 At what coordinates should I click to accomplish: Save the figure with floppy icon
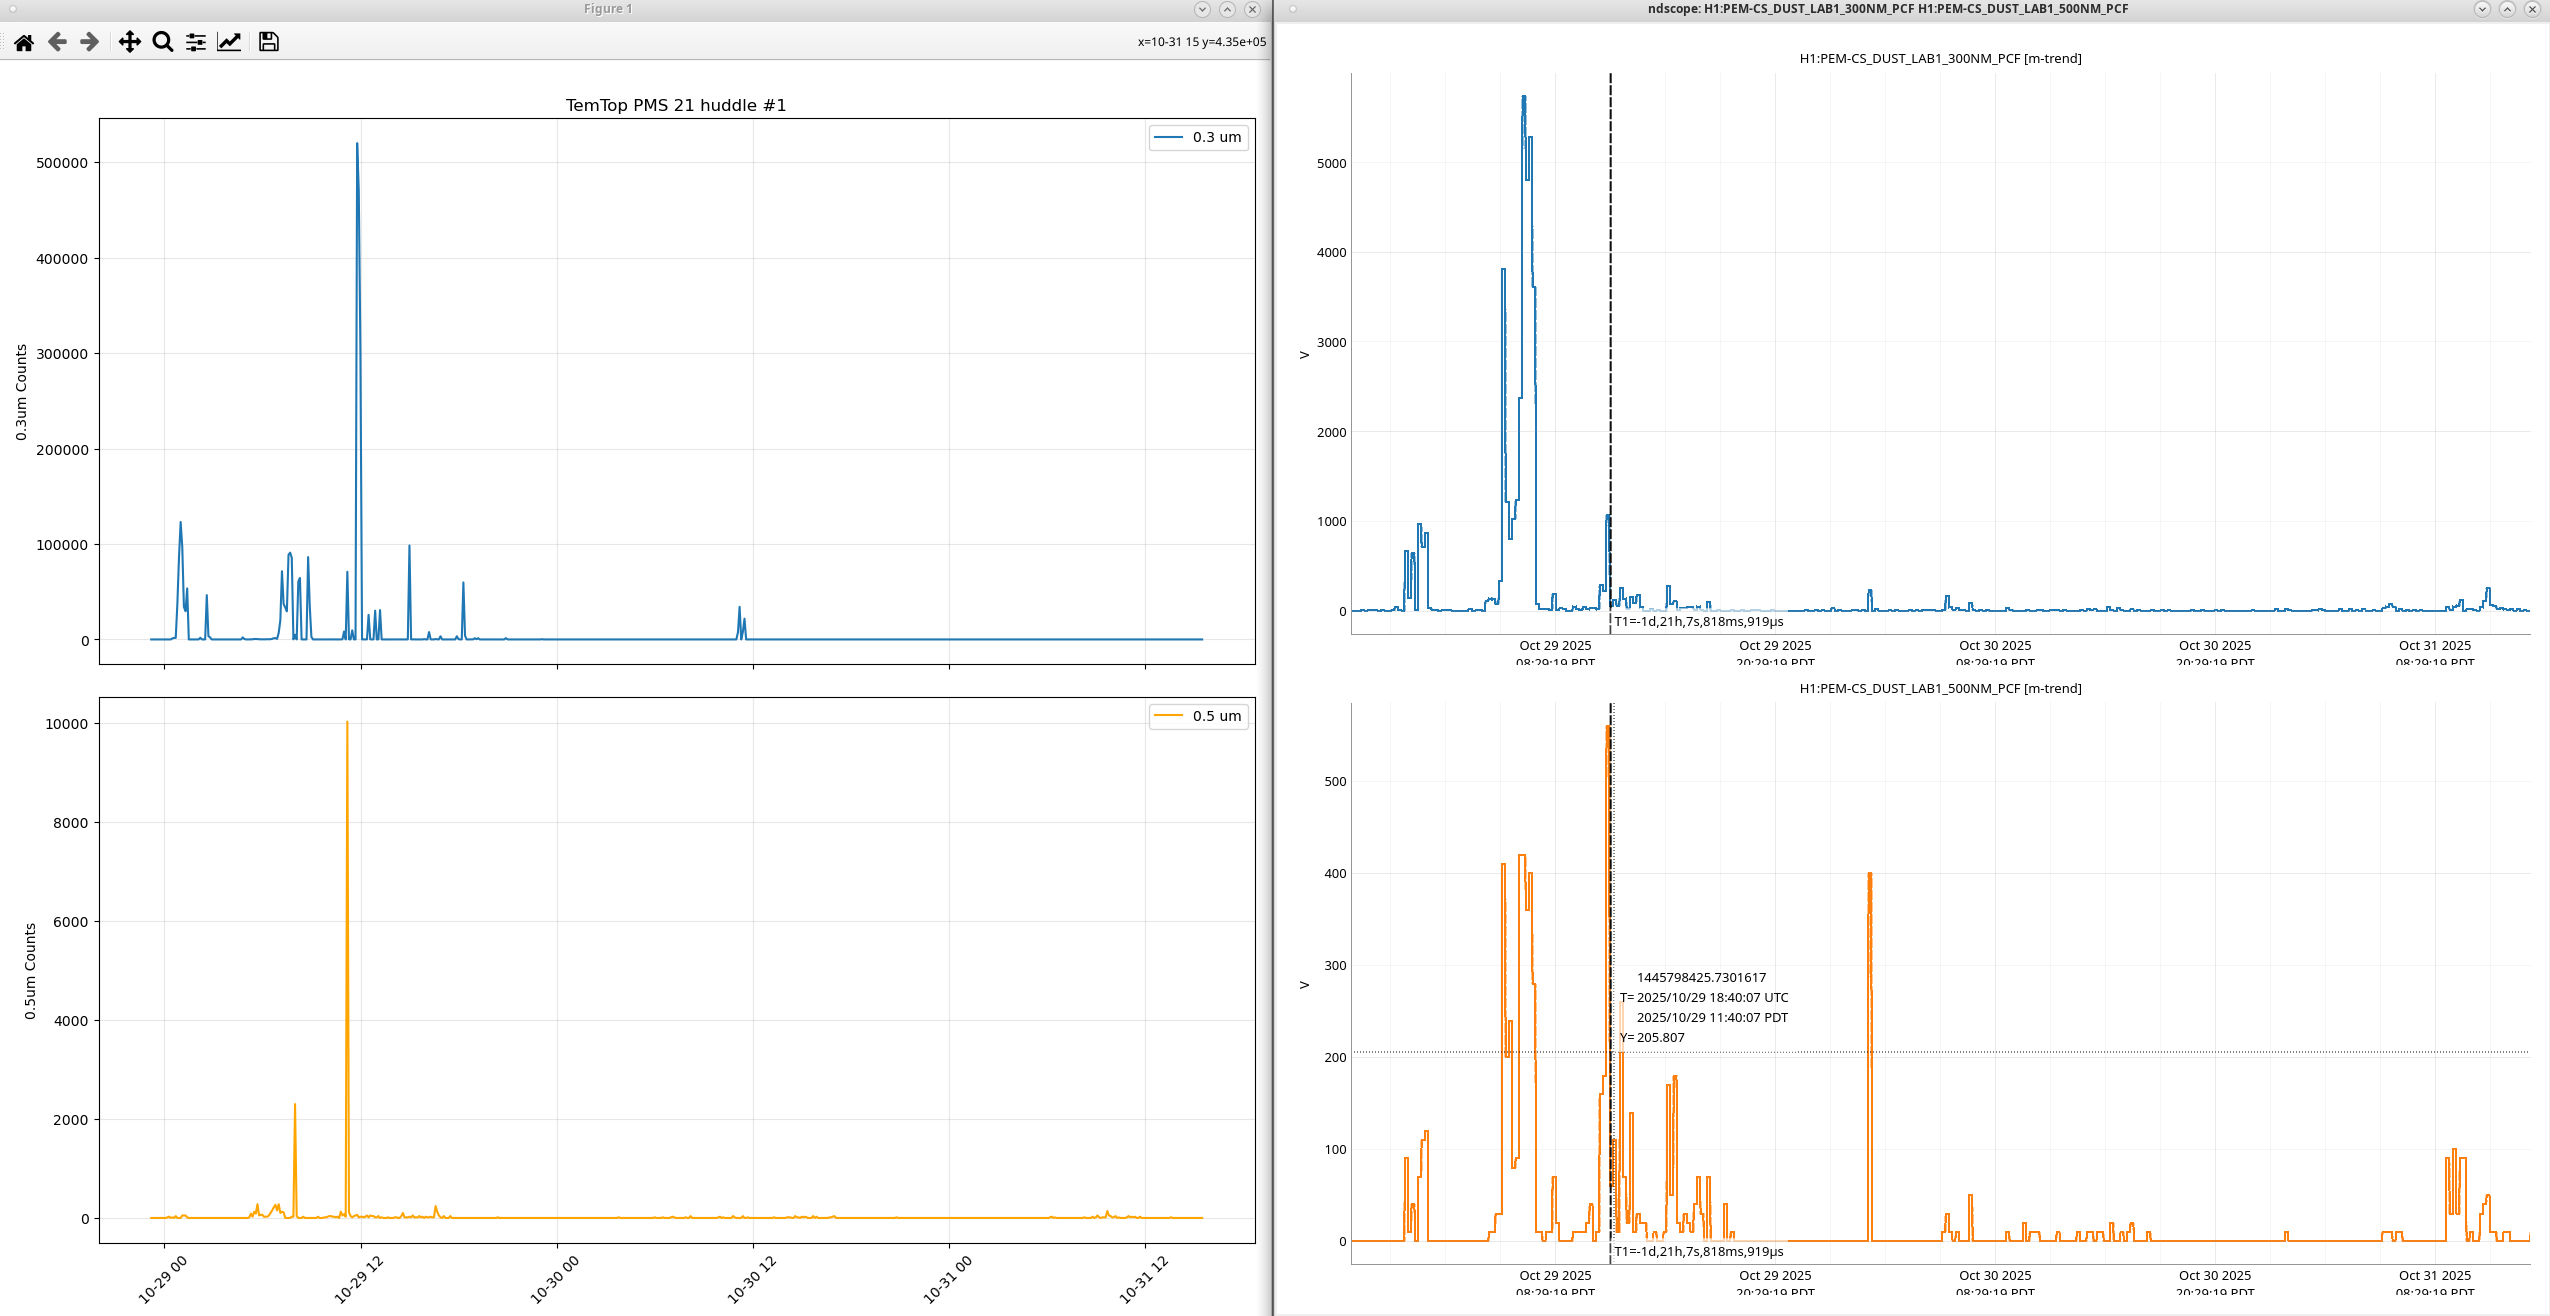pos(268,42)
